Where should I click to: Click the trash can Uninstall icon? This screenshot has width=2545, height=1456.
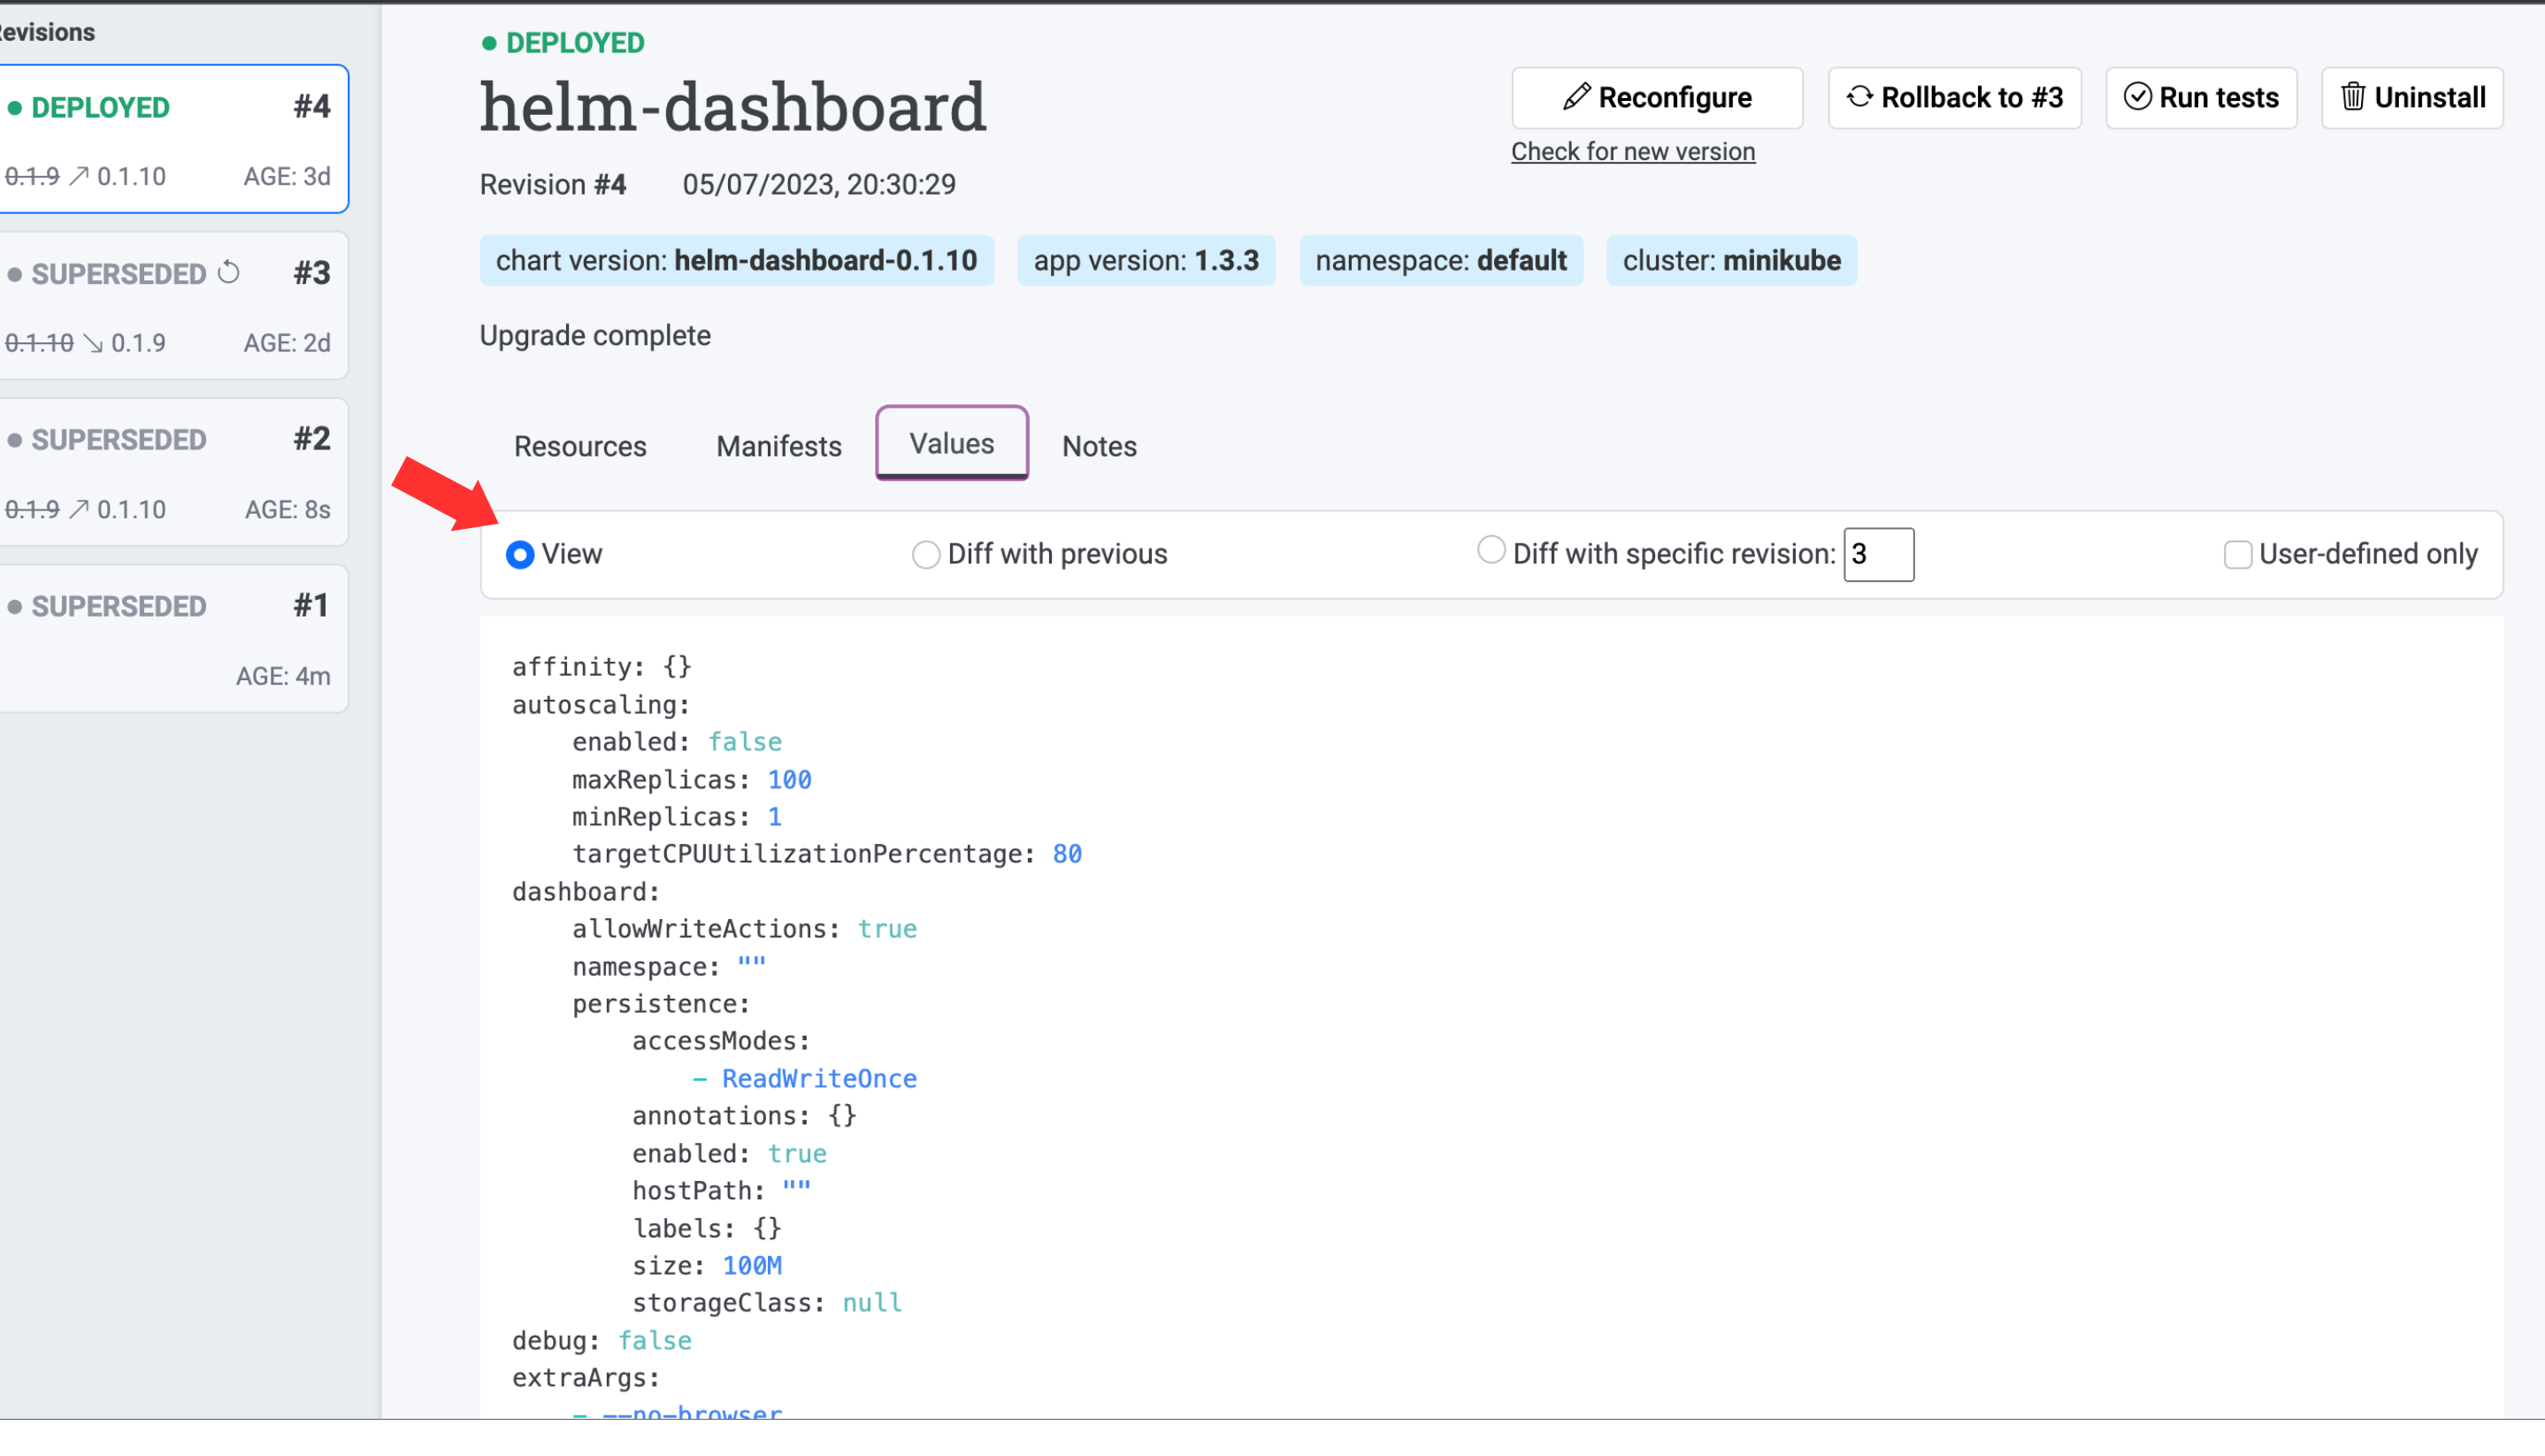(x=2353, y=97)
